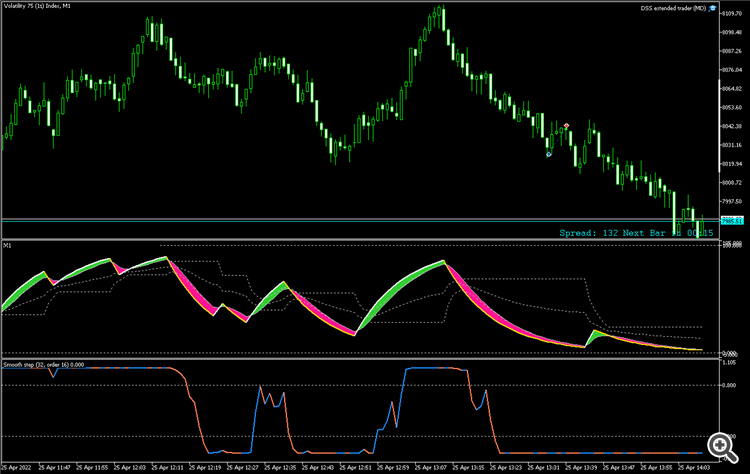Click the '25 Apr 11:47' time label

[x=55, y=467]
